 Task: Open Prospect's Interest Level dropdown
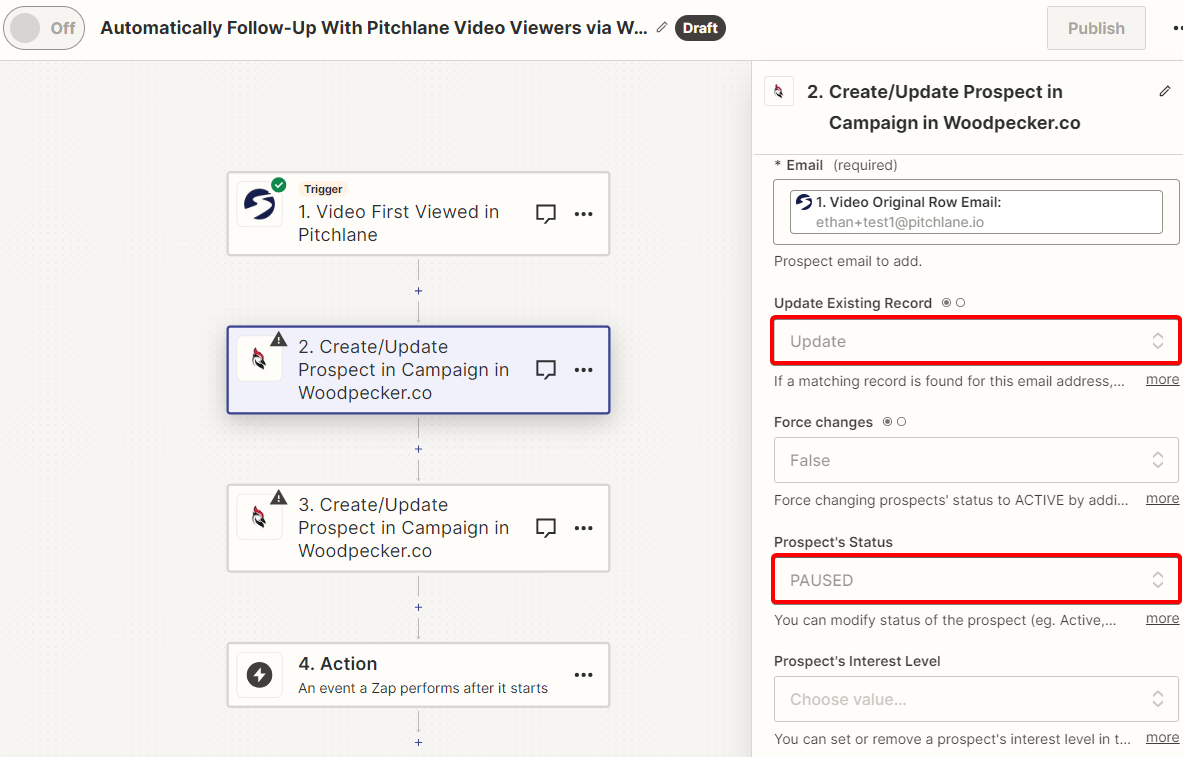[976, 700]
